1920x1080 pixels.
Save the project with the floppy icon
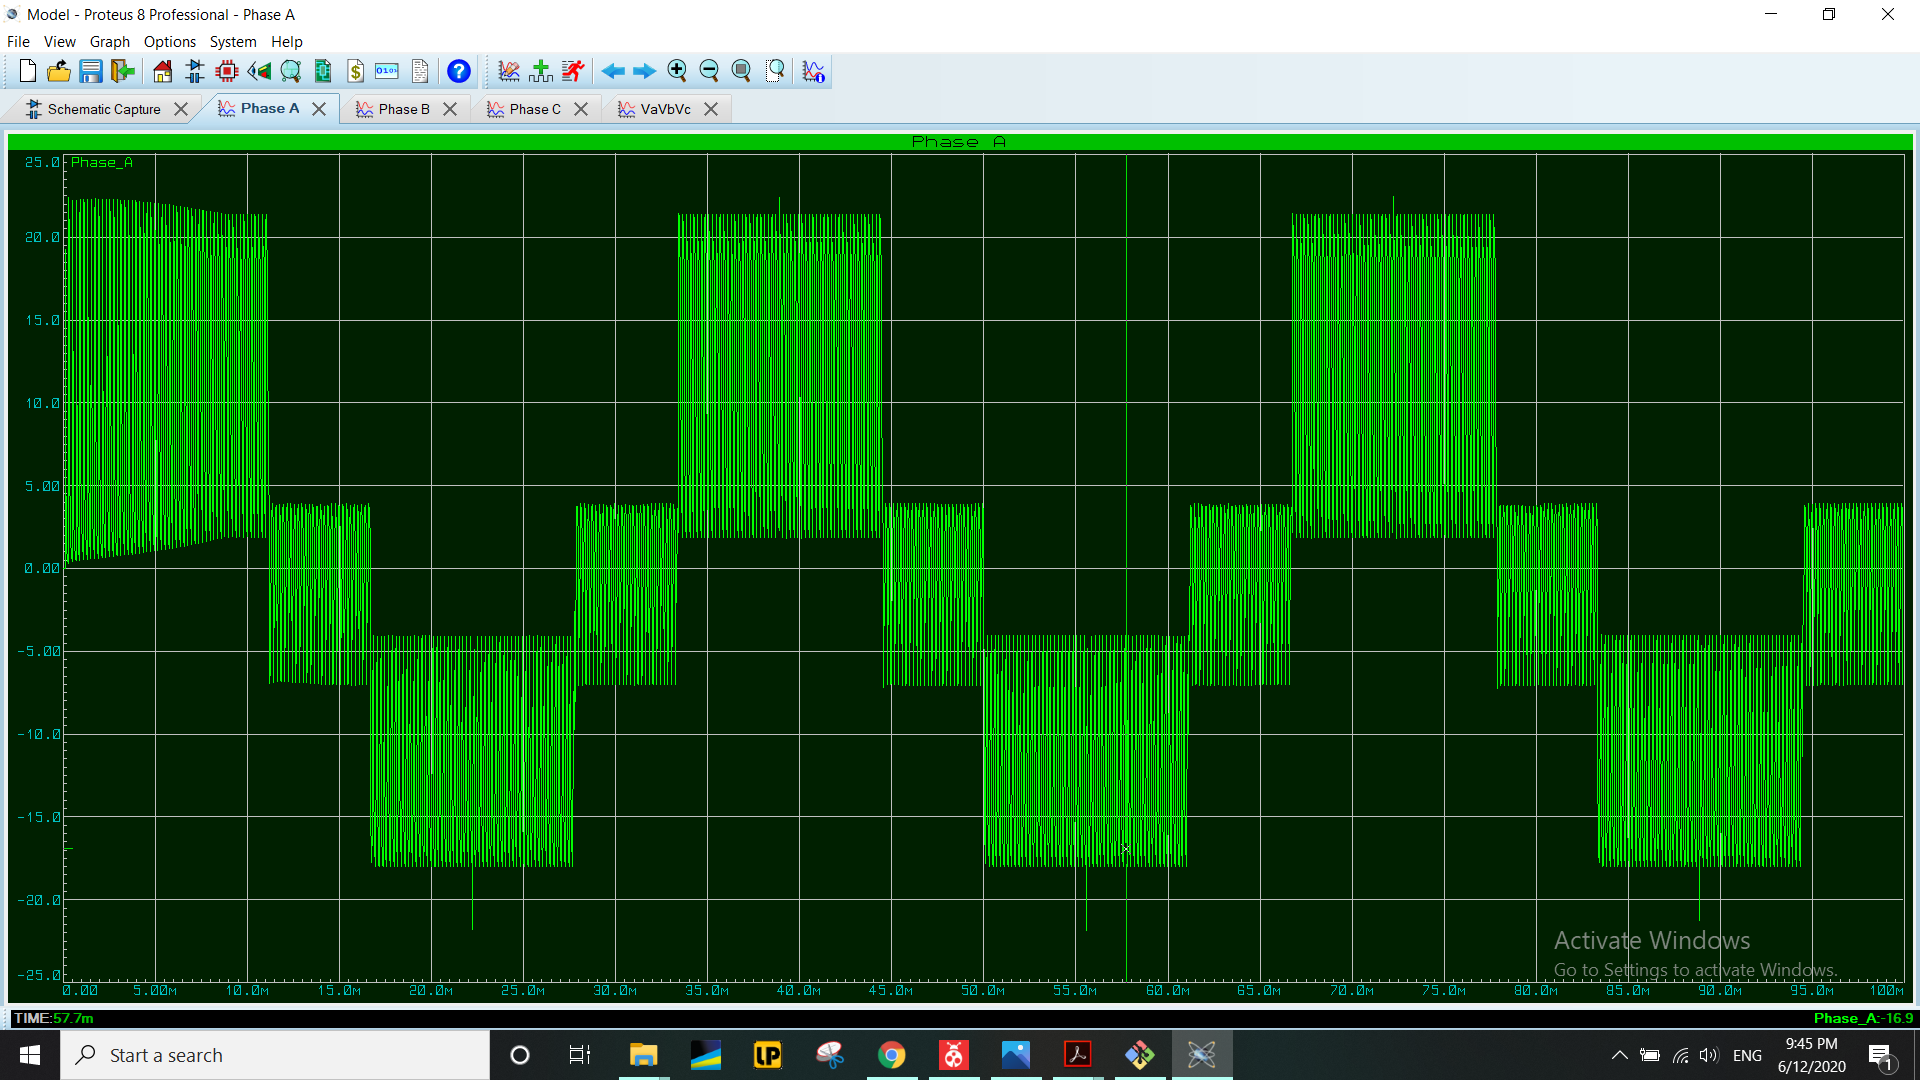click(91, 71)
